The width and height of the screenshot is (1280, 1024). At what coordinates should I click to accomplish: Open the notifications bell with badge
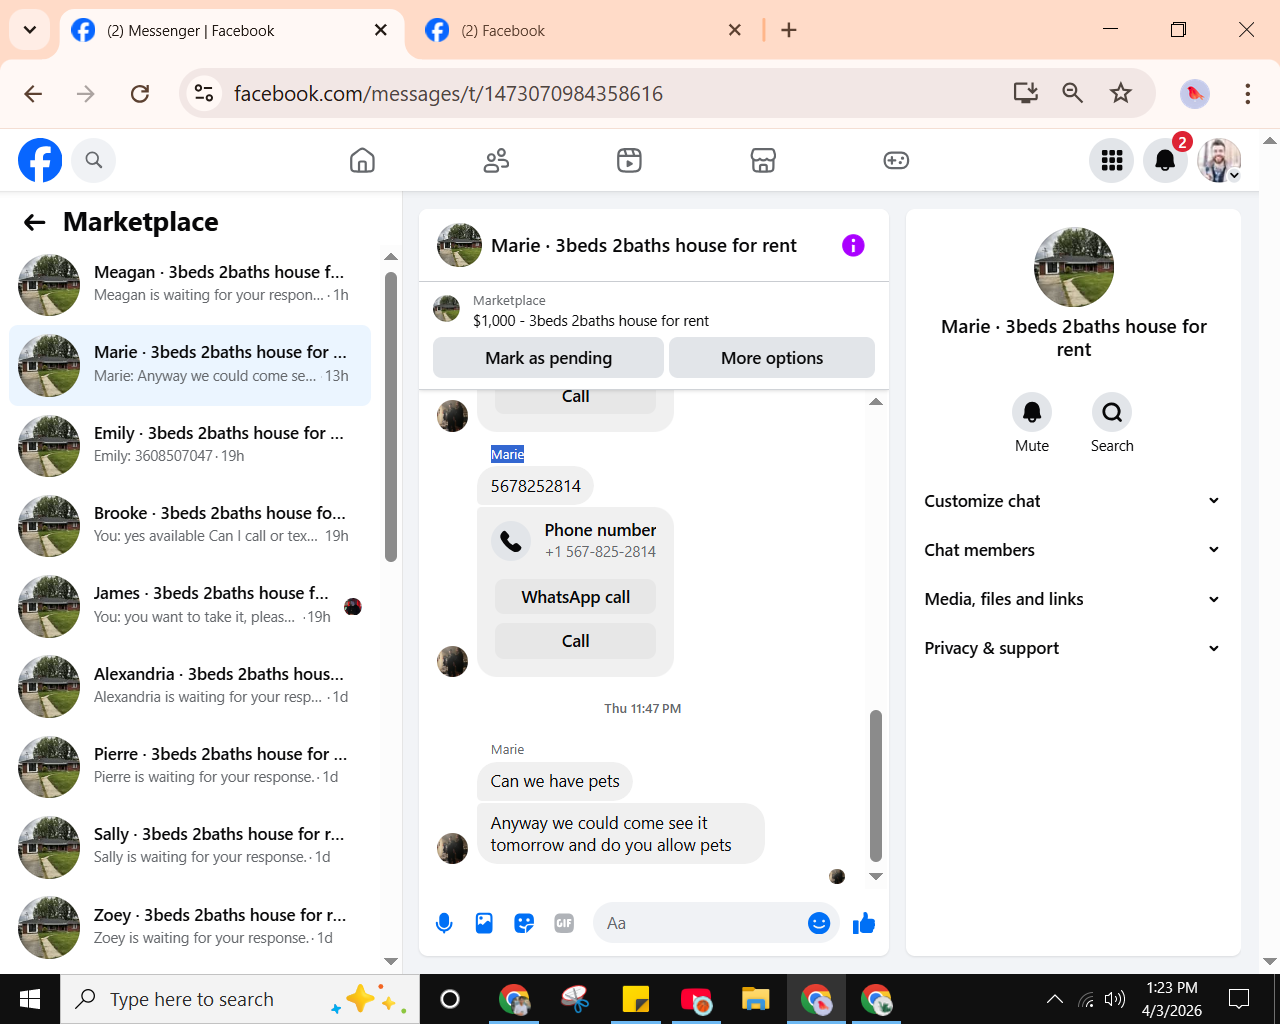tap(1165, 160)
